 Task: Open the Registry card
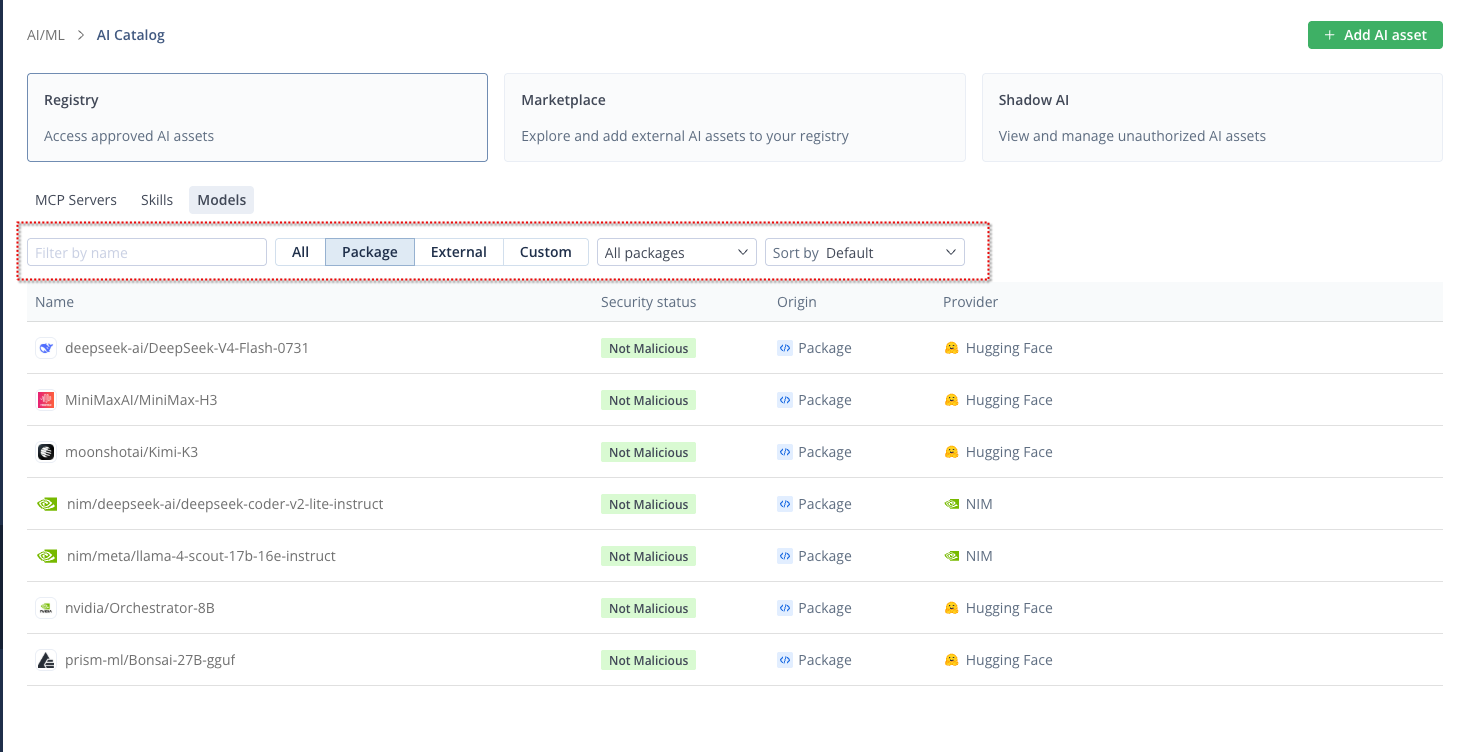tap(257, 117)
